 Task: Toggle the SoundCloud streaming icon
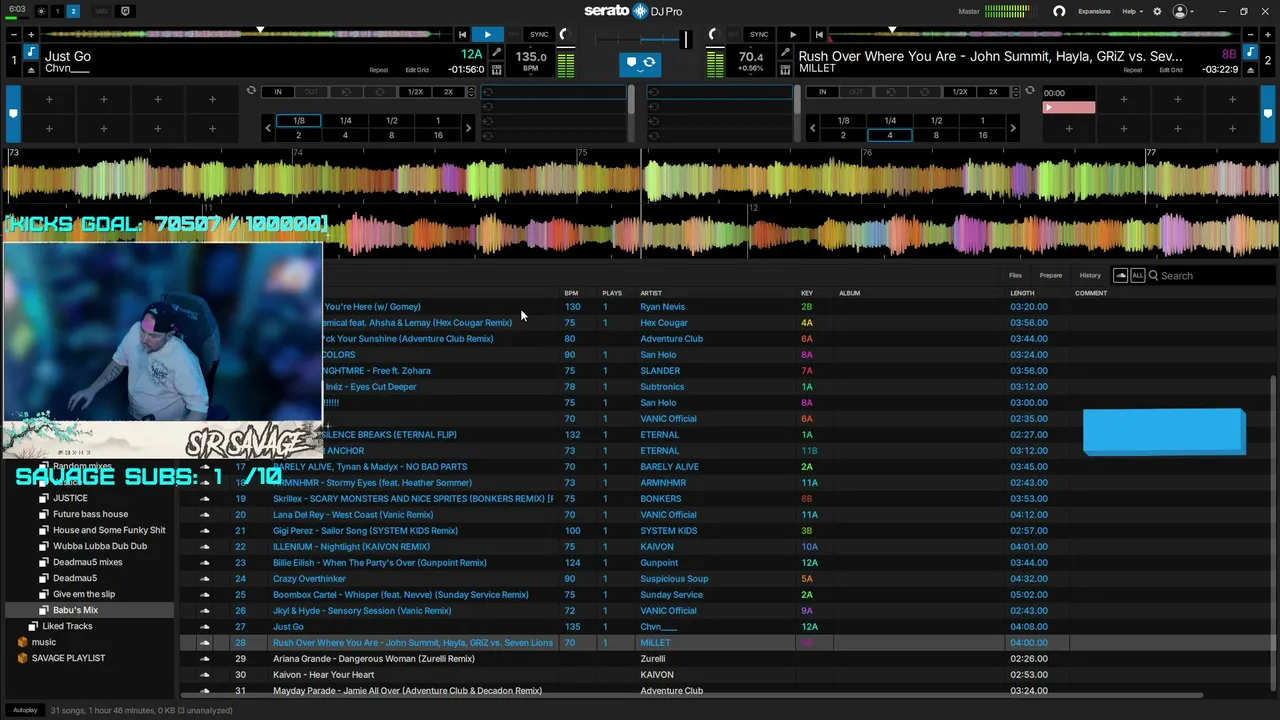[x=1120, y=275]
